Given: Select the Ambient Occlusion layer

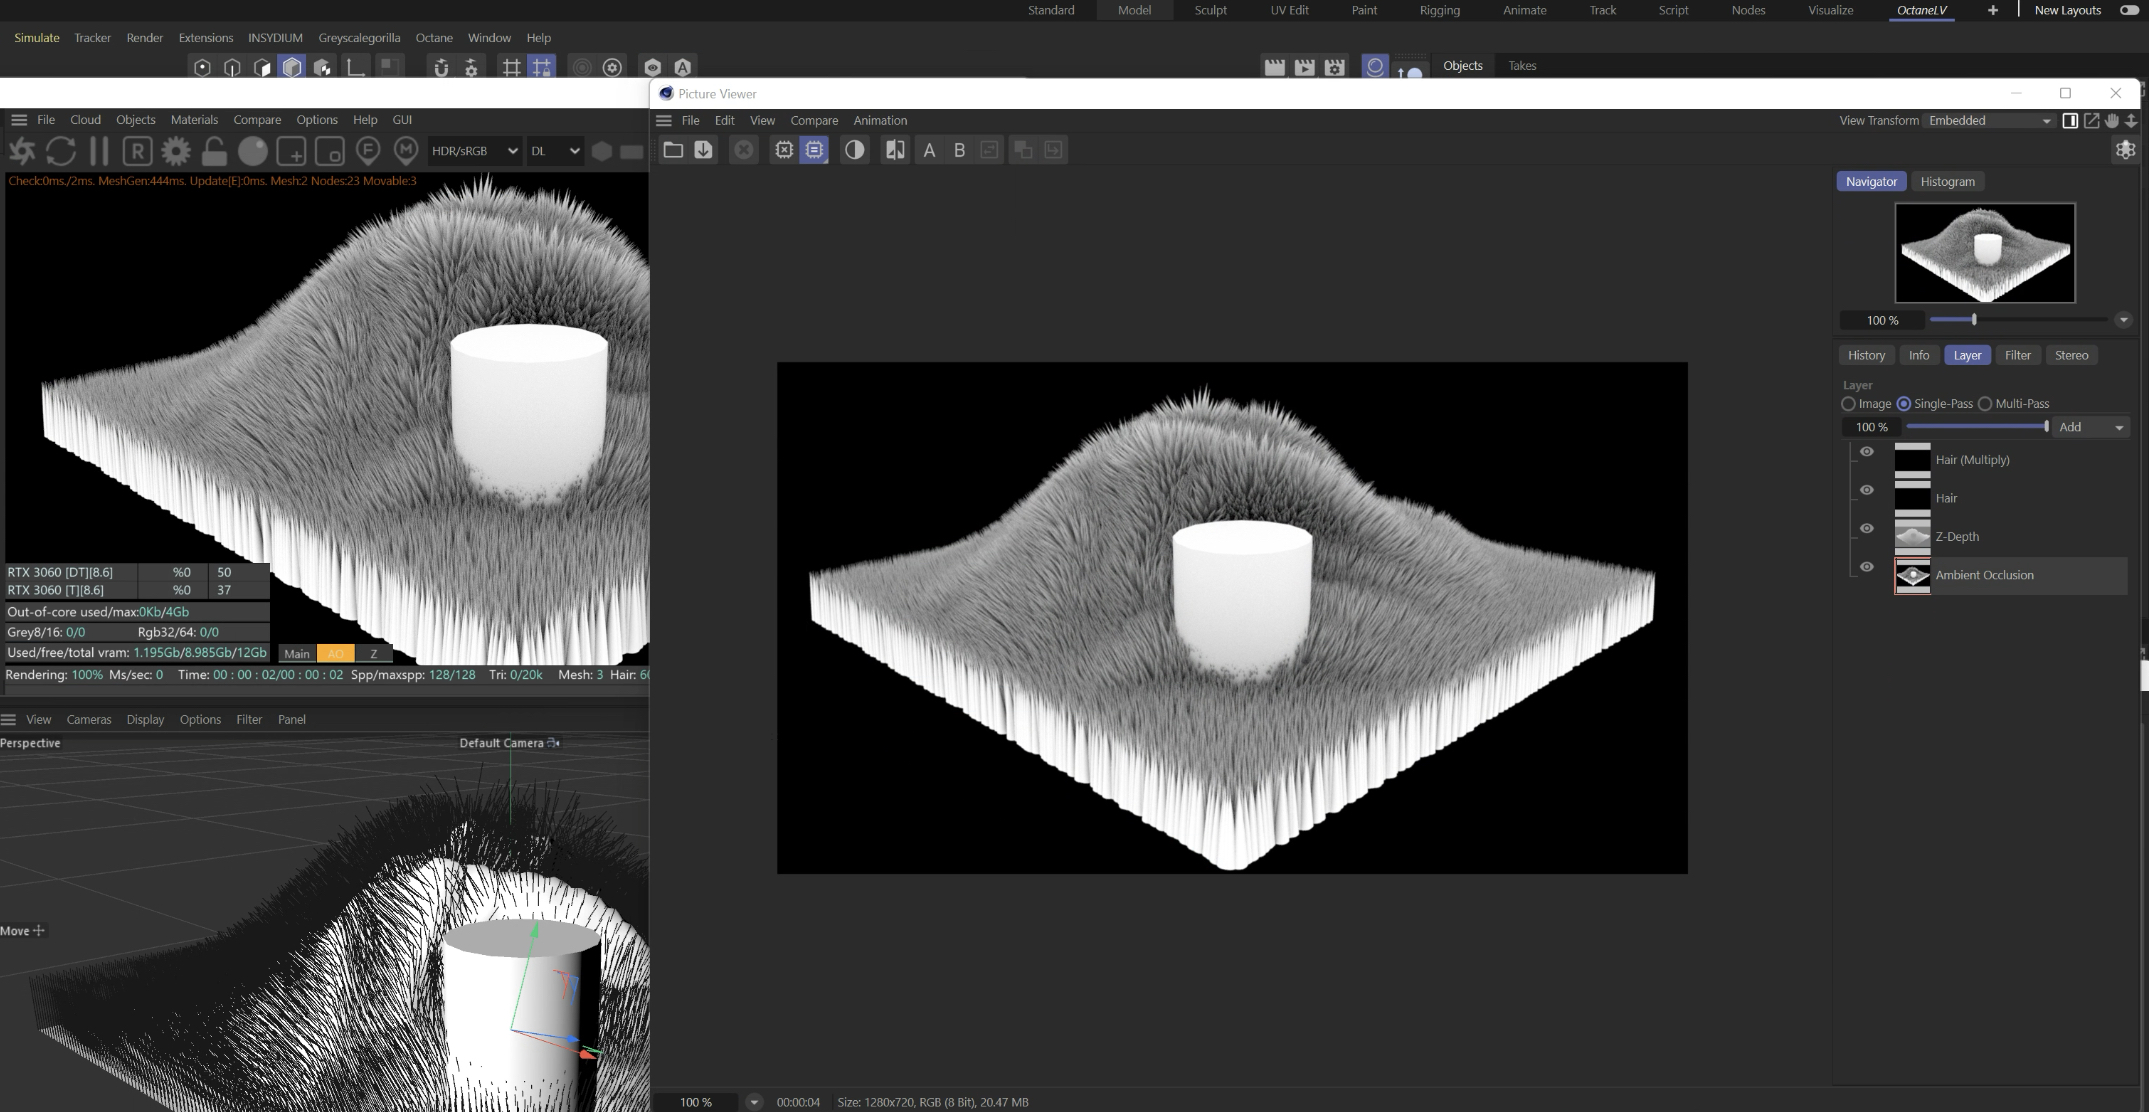Looking at the screenshot, I should coord(1984,575).
